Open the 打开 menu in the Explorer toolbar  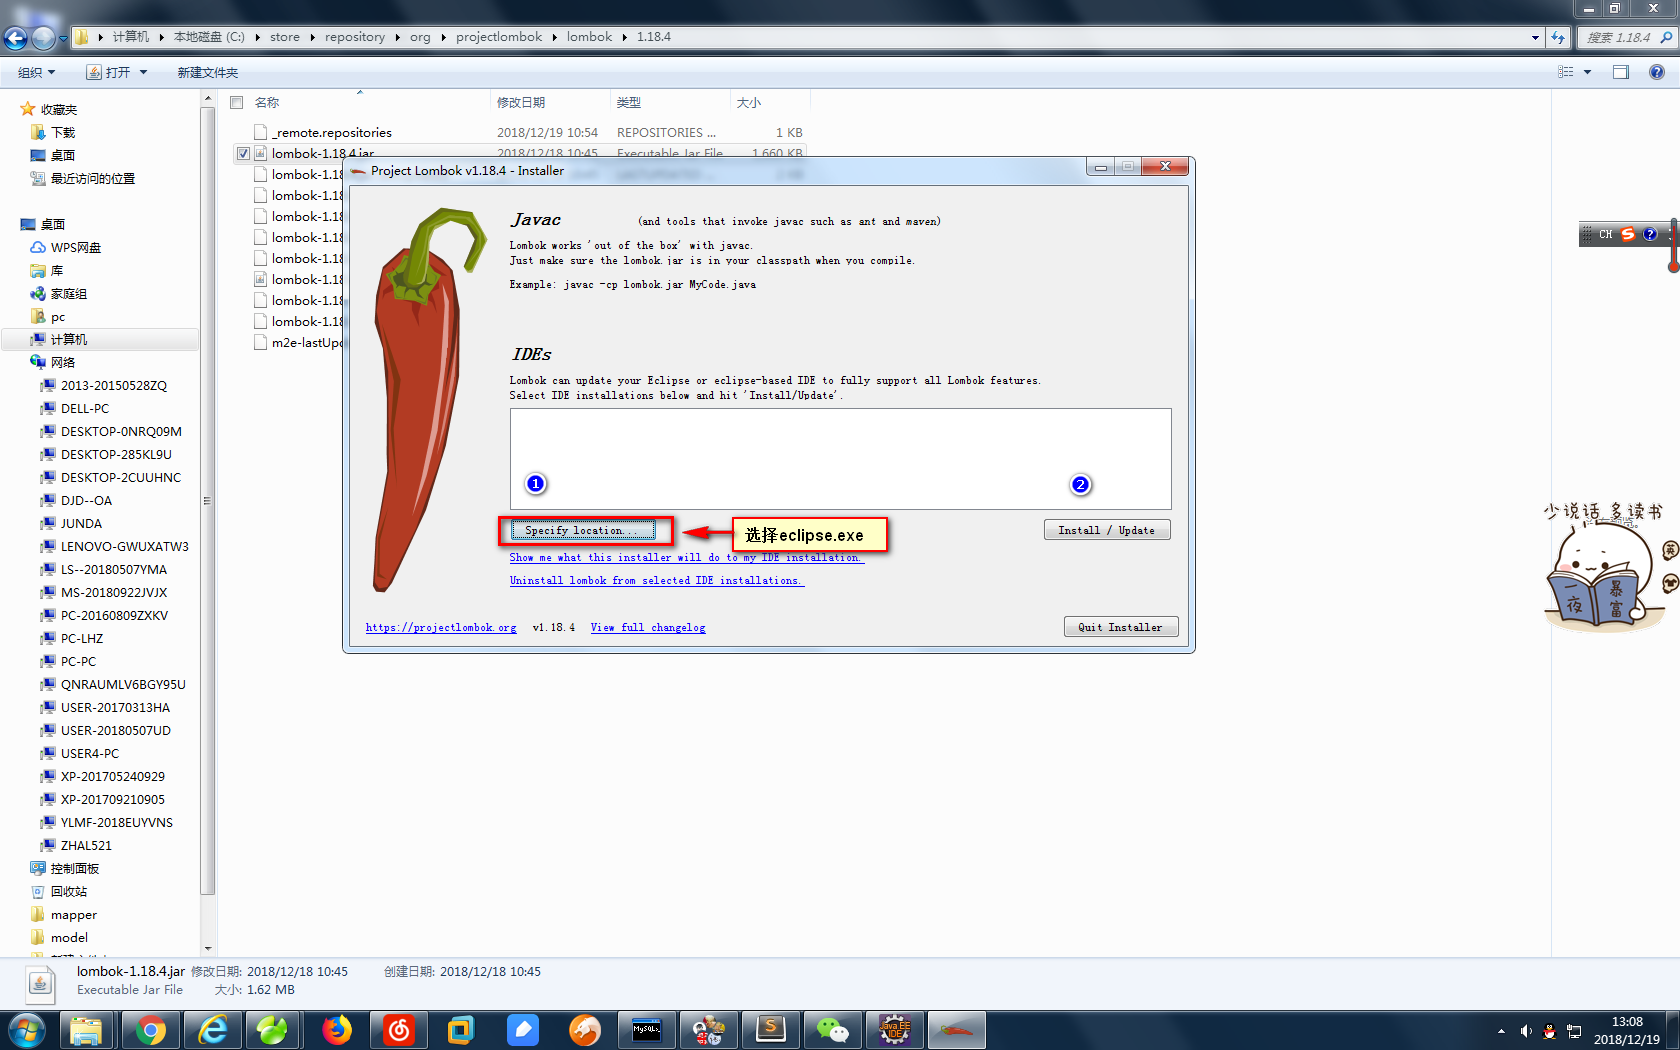pos(117,71)
